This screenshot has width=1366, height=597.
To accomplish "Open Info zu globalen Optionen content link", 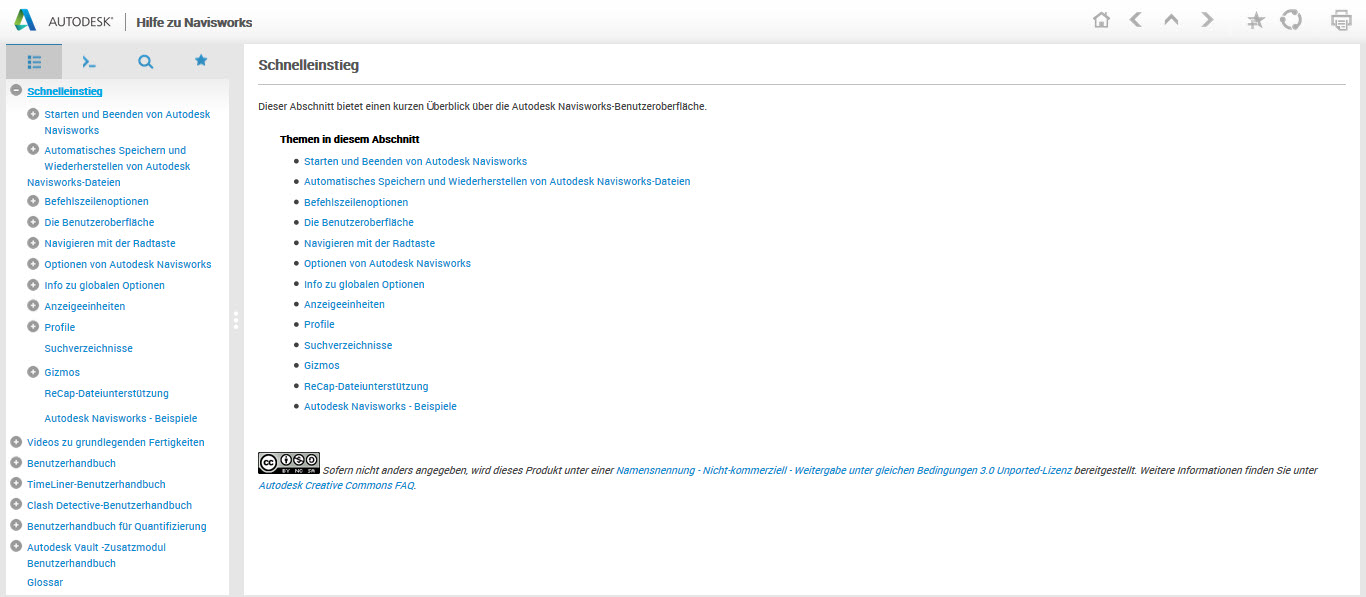I will [364, 284].
